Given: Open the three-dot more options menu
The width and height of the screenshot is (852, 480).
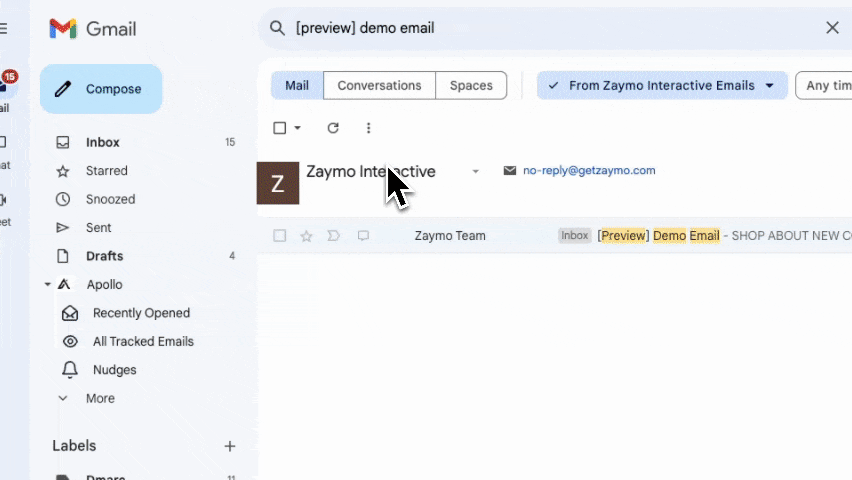Looking at the screenshot, I should point(368,128).
